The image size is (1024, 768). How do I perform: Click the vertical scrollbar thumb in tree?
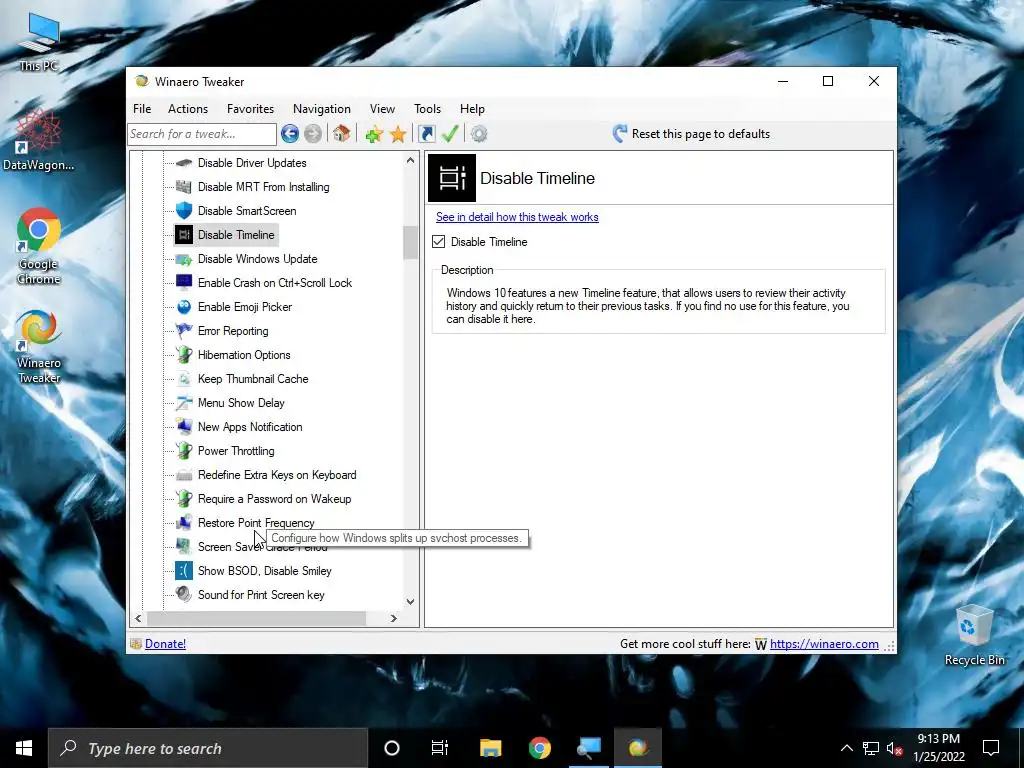[x=410, y=242]
